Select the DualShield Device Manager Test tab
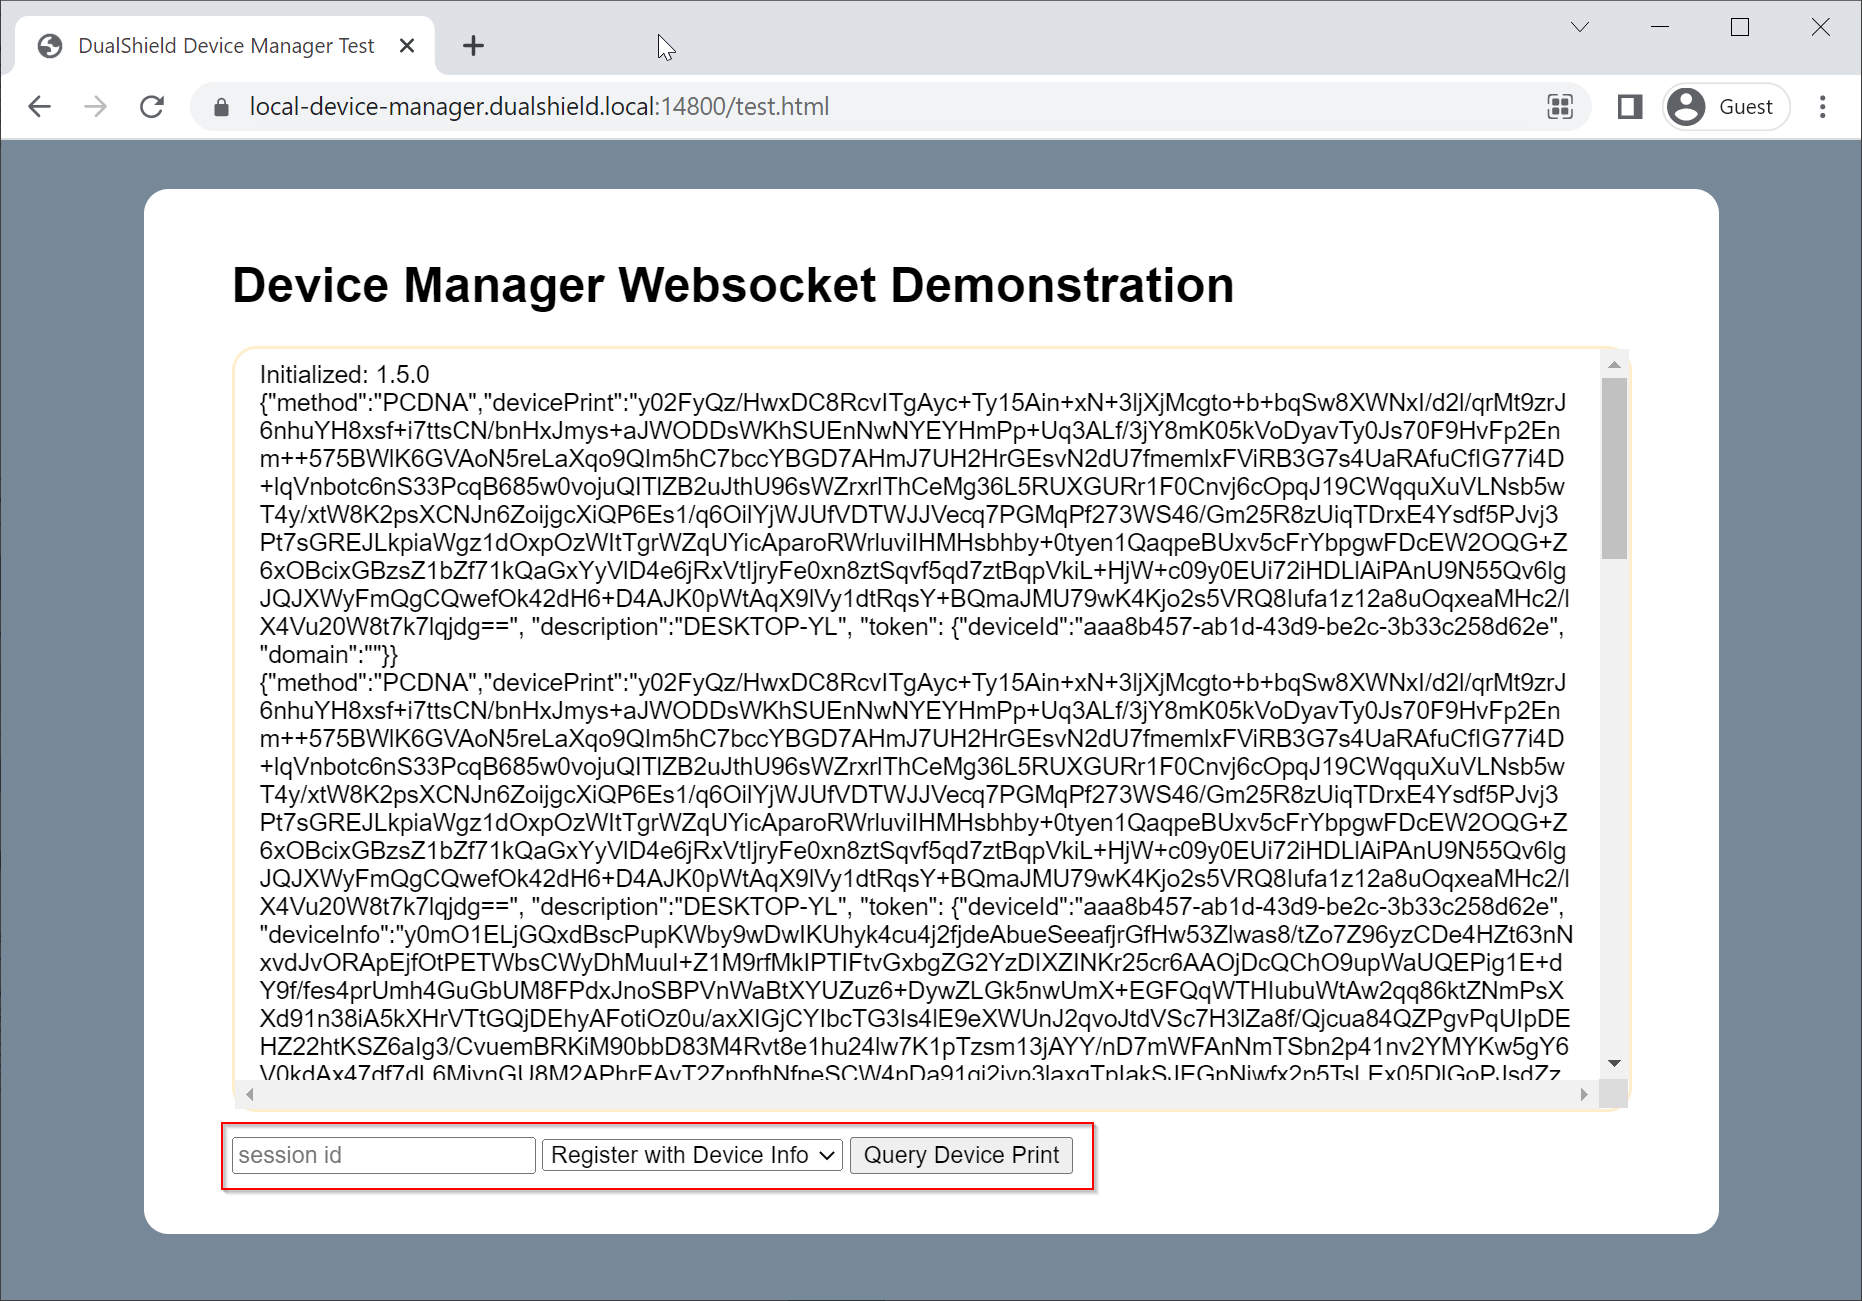 [x=225, y=46]
